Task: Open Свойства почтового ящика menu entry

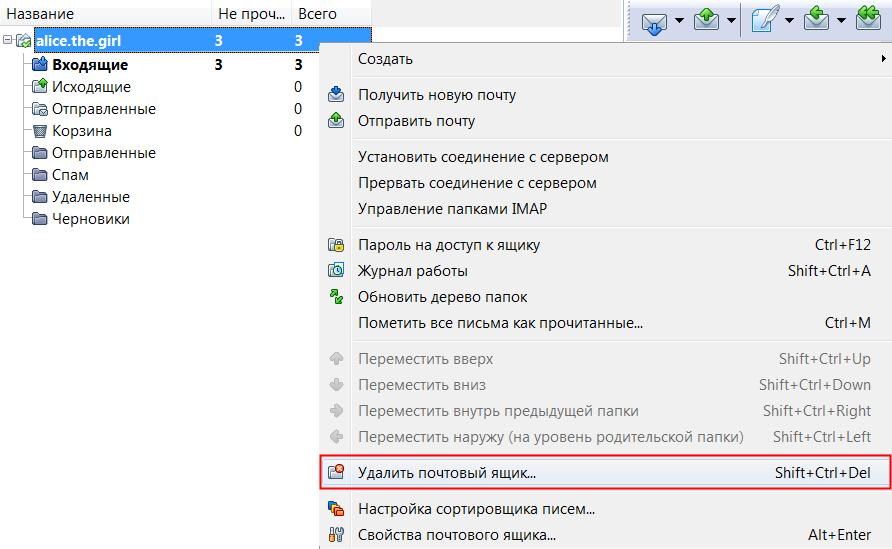Action: [456, 535]
